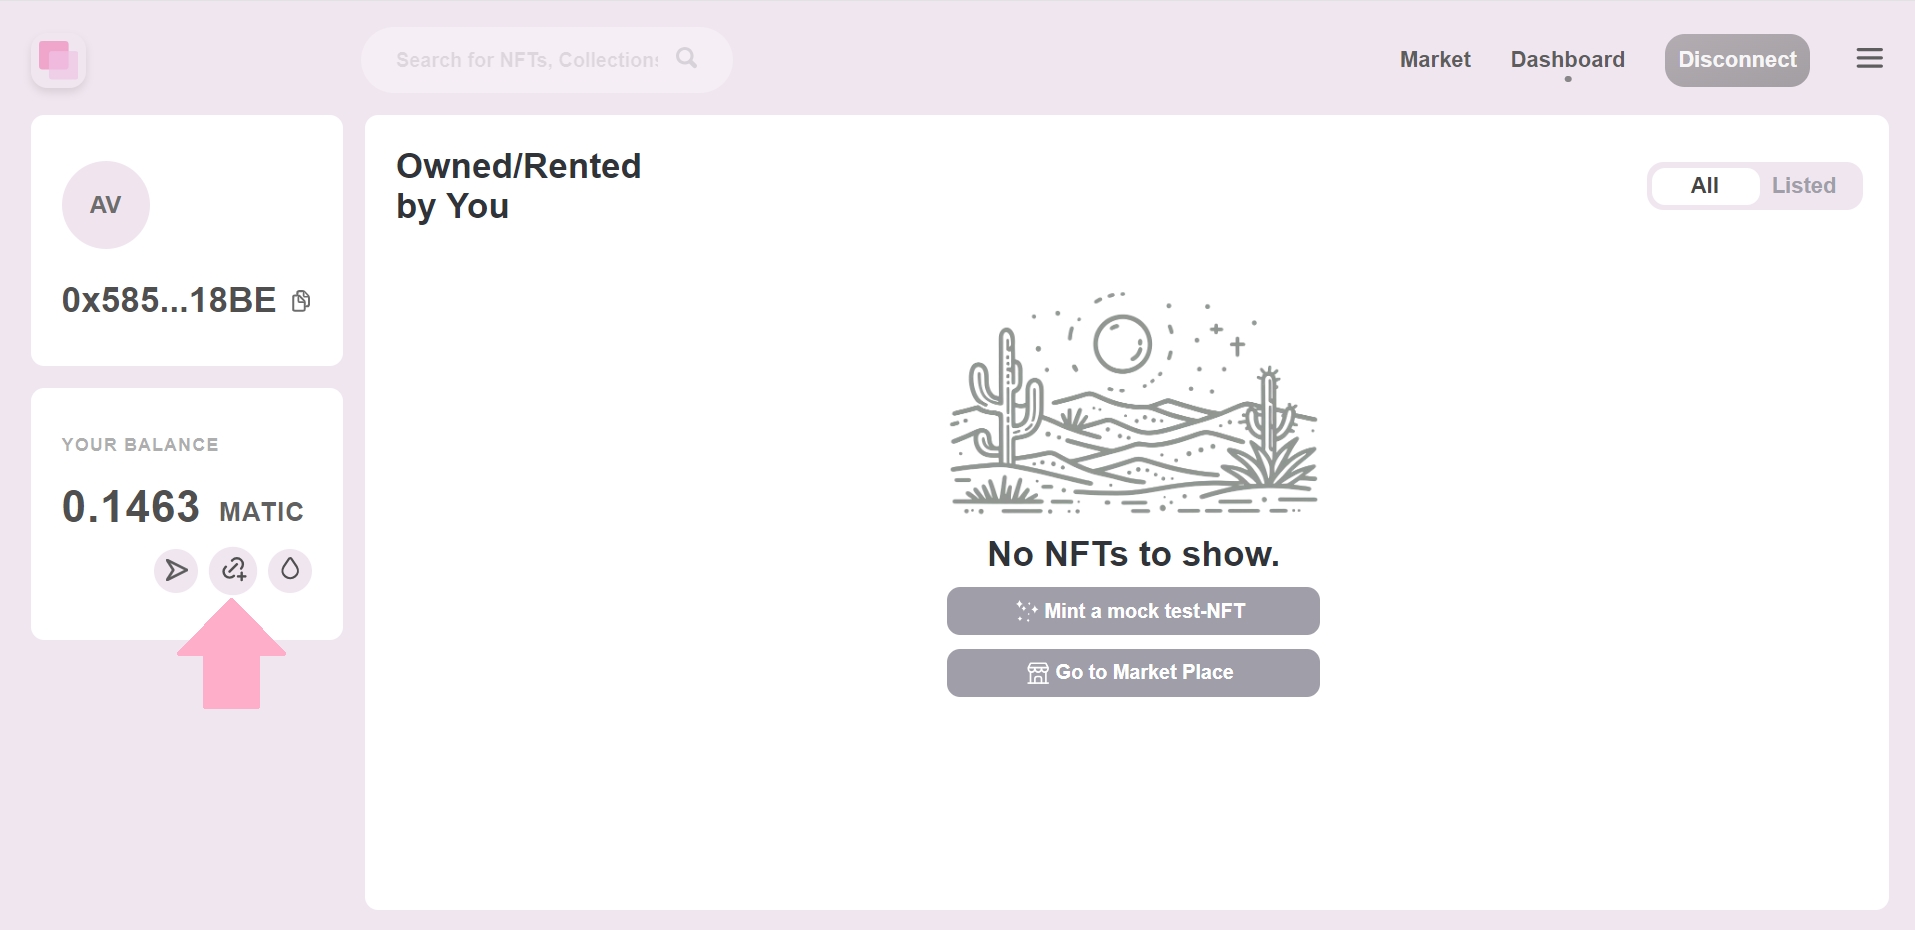Image resolution: width=1915 pixels, height=930 pixels.
Task: Go to the Dashboard tab
Action: pyautogui.click(x=1567, y=60)
